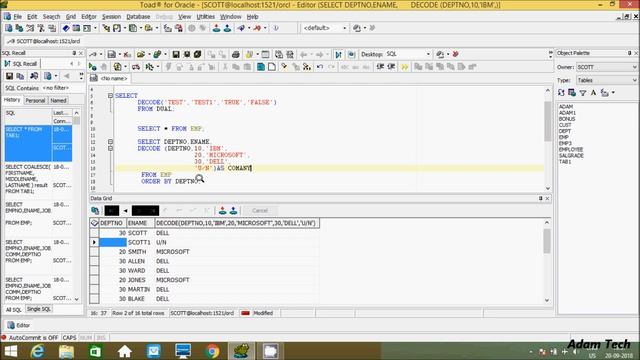This screenshot has width=640, height=360.
Task: Open the Session menu
Action: tap(111, 17)
